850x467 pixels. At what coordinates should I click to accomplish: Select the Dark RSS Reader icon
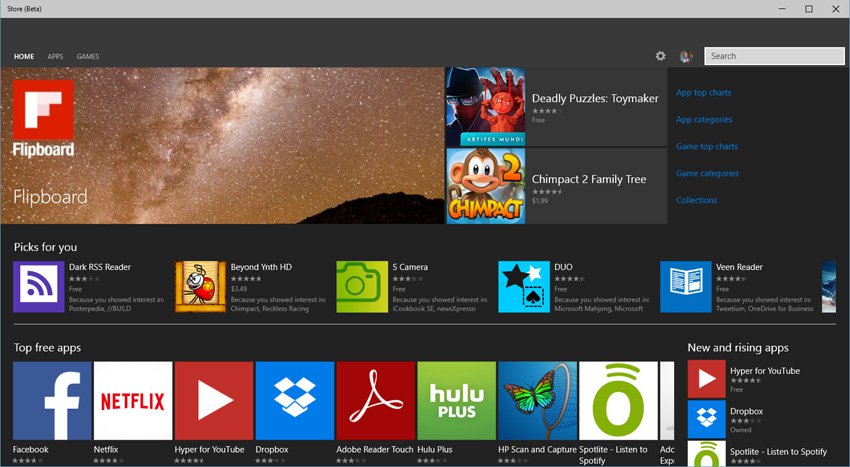(x=38, y=287)
